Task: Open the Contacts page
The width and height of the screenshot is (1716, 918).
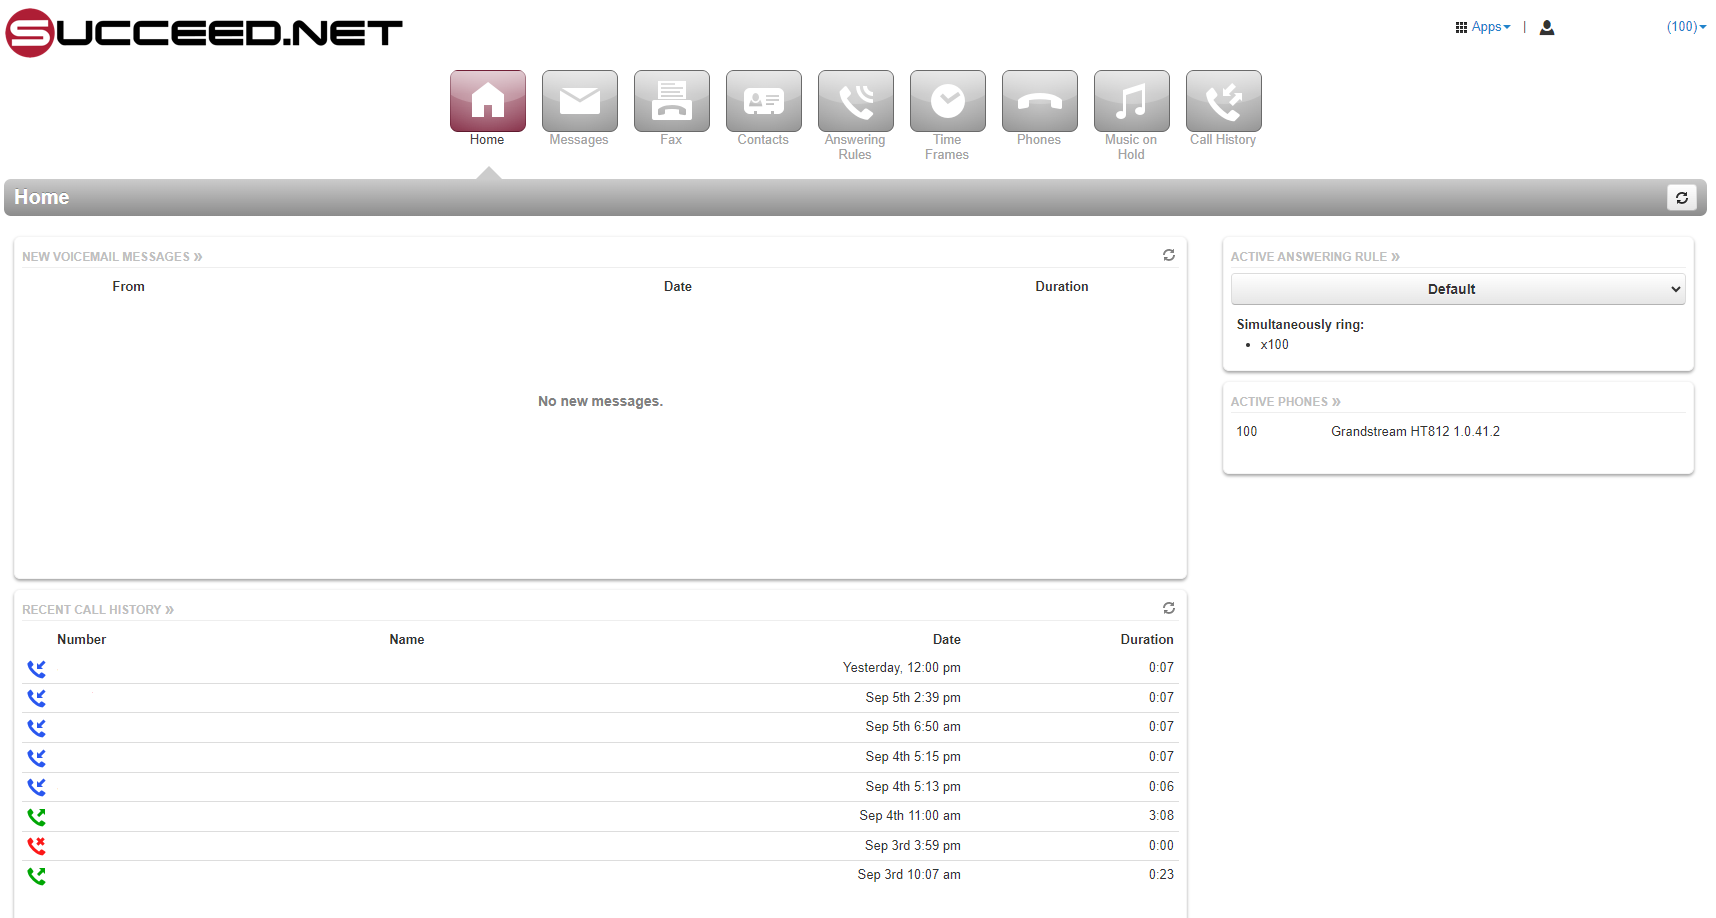Action: (763, 108)
